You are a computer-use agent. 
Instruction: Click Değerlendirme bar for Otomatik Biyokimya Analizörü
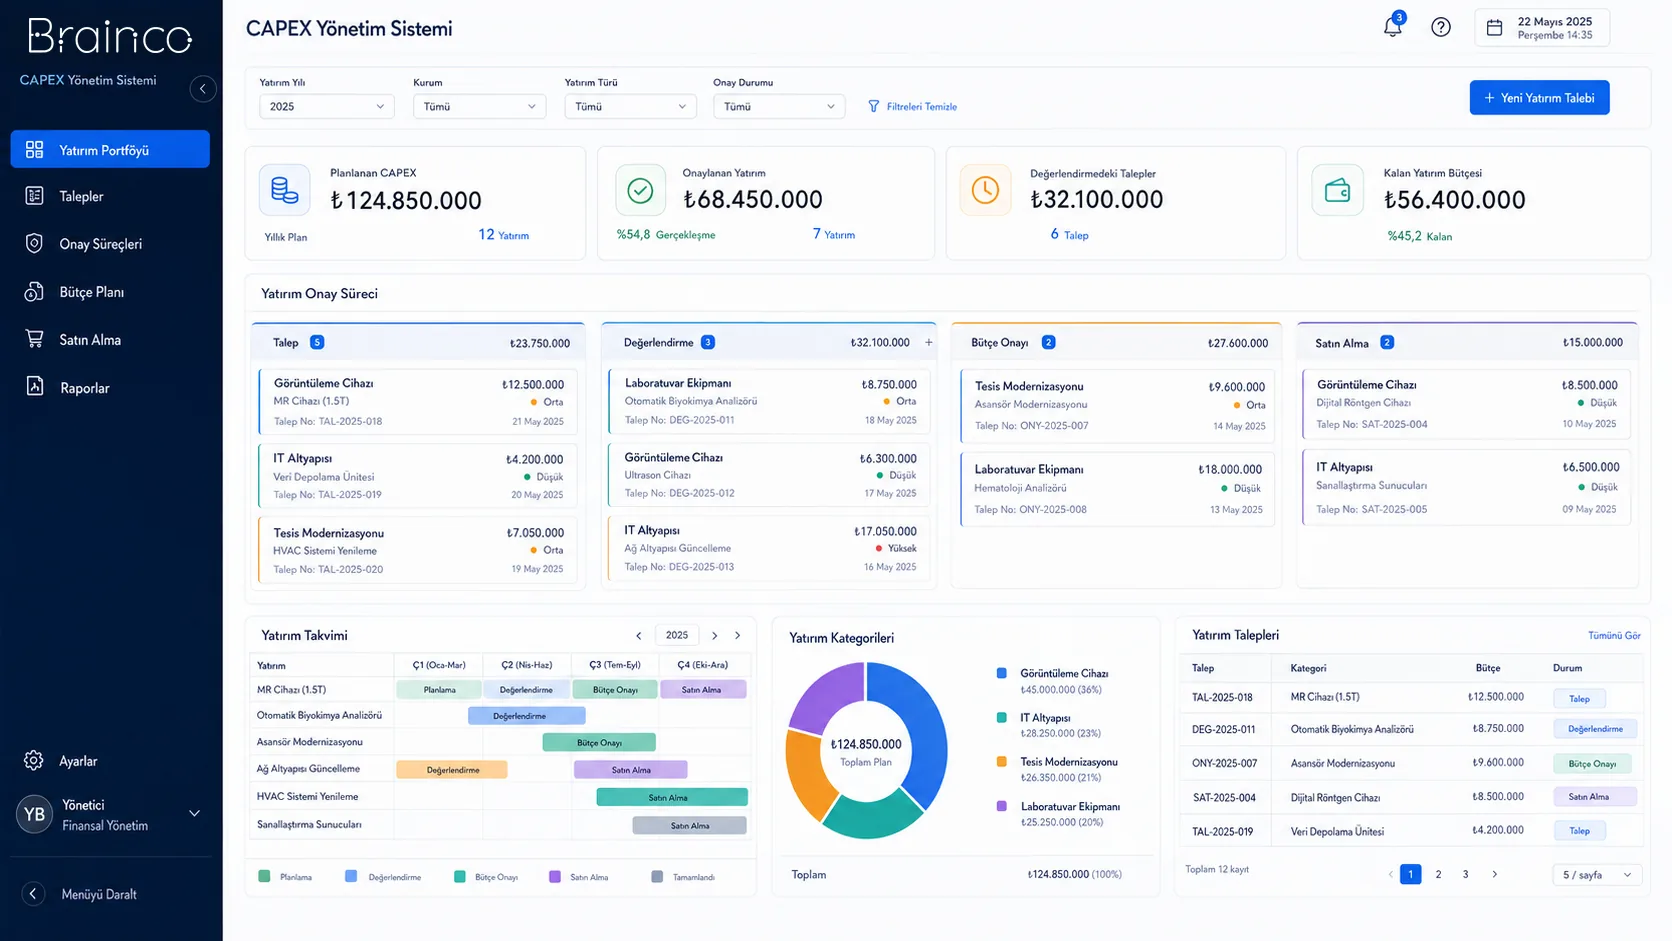pyautogui.click(x=527, y=716)
